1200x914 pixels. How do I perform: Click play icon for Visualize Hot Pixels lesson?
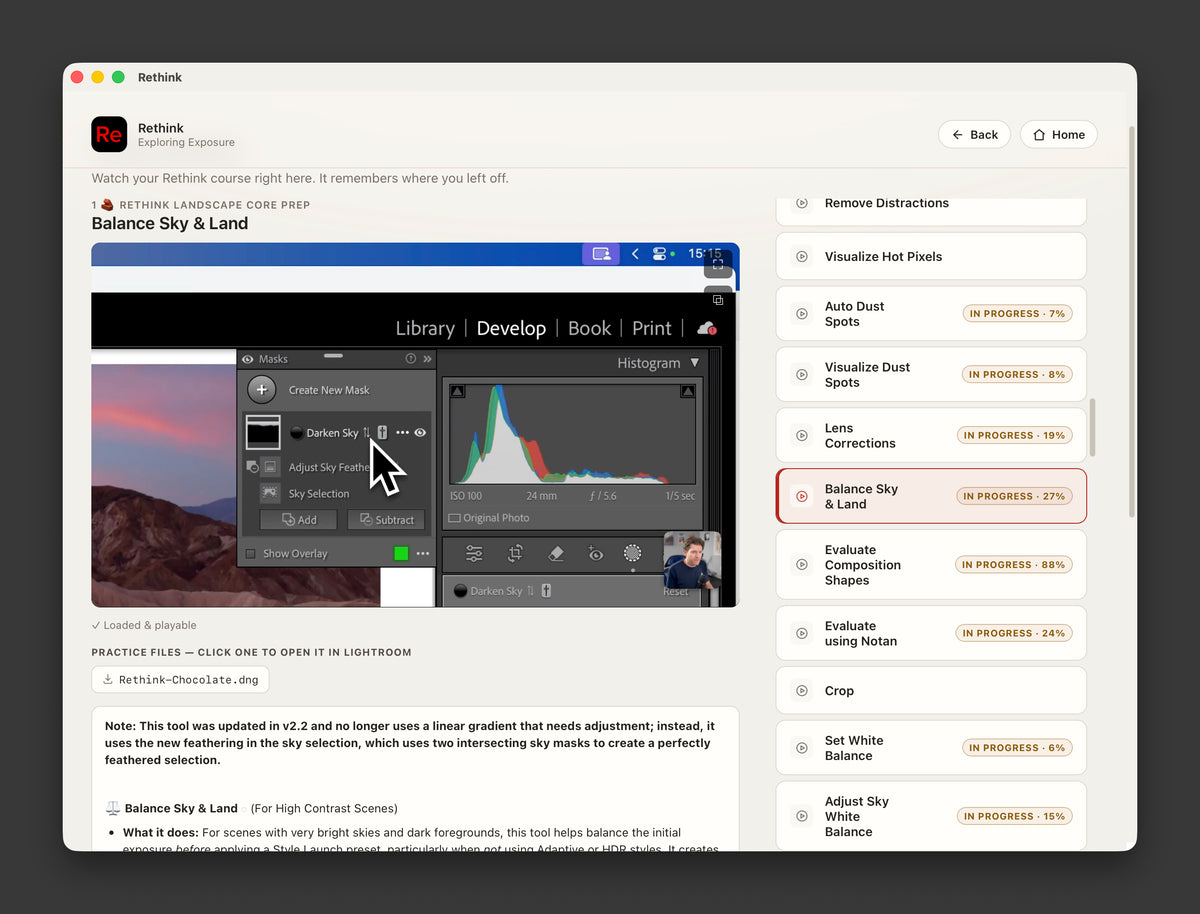tap(802, 257)
